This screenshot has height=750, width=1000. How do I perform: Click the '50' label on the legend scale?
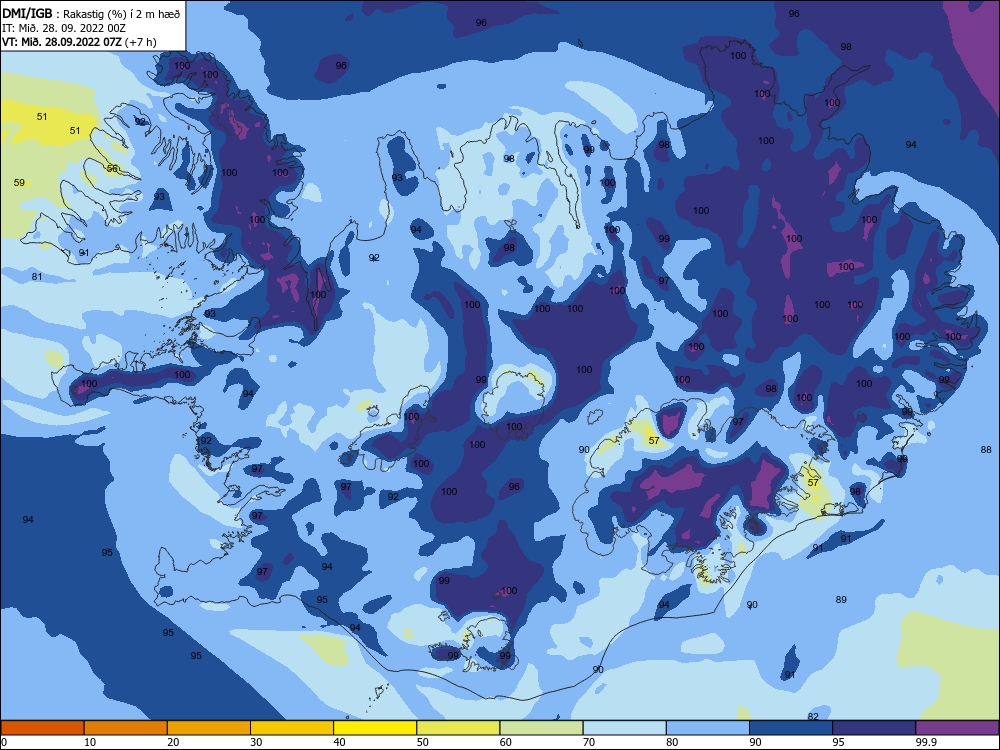coord(422,742)
